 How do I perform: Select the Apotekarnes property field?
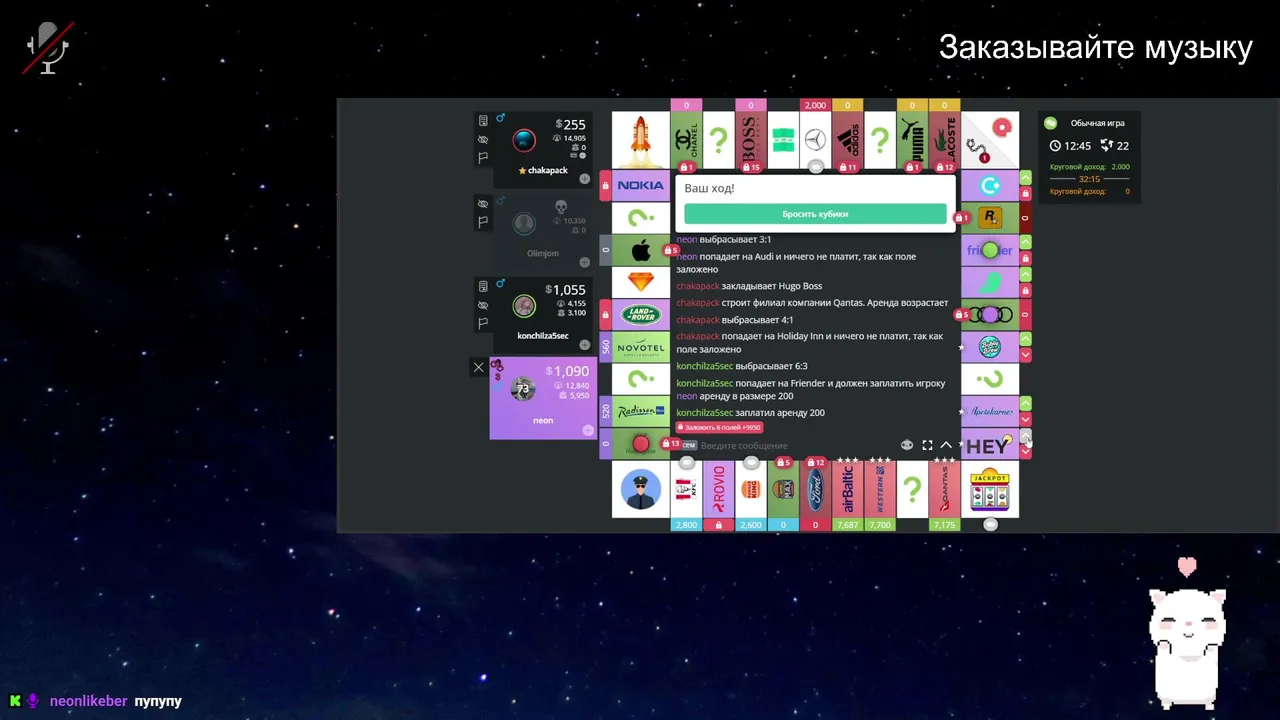click(x=990, y=411)
